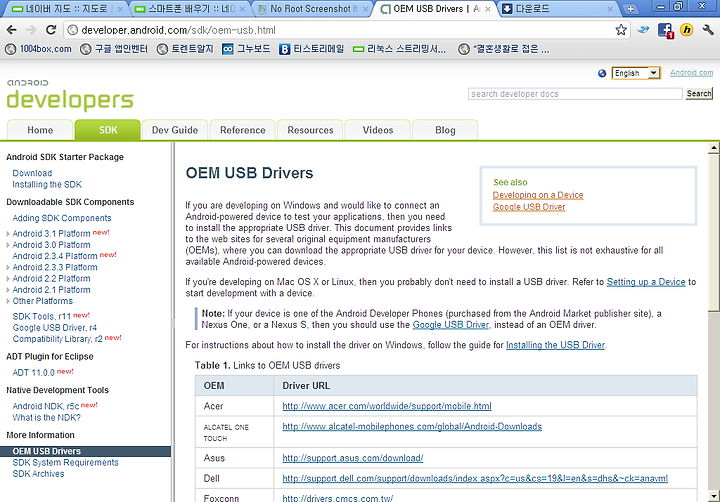Expand the Android 2.3.3 Platform item
Image resolution: width=720 pixels, height=502 pixels.
(8, 268)
